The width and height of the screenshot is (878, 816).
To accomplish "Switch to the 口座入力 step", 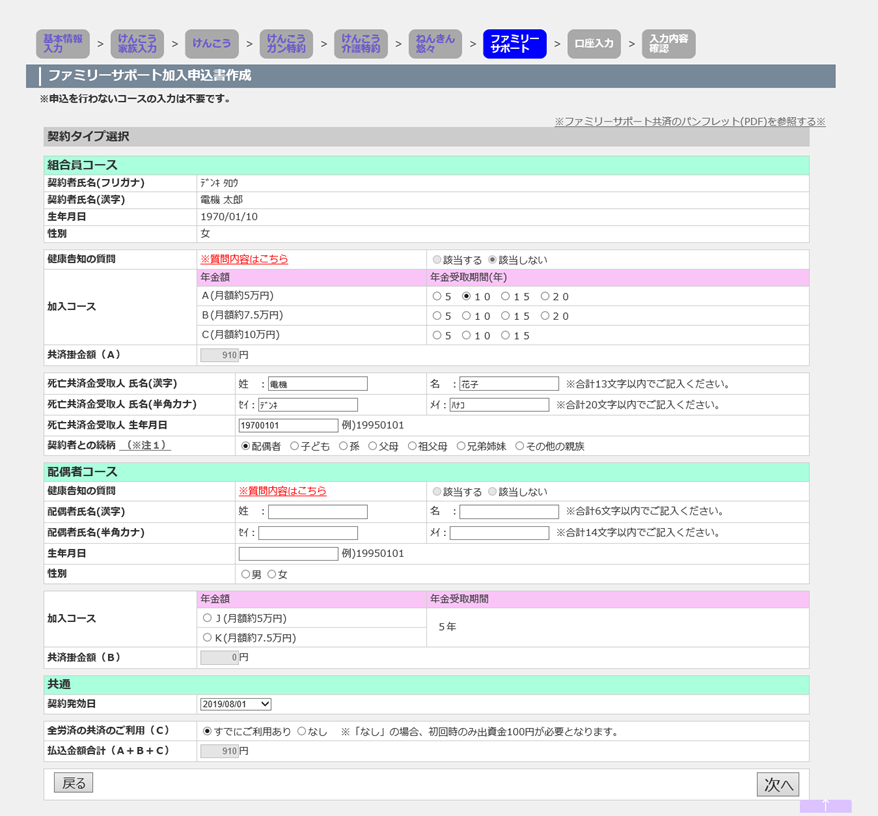I will (x=594, y=44).
